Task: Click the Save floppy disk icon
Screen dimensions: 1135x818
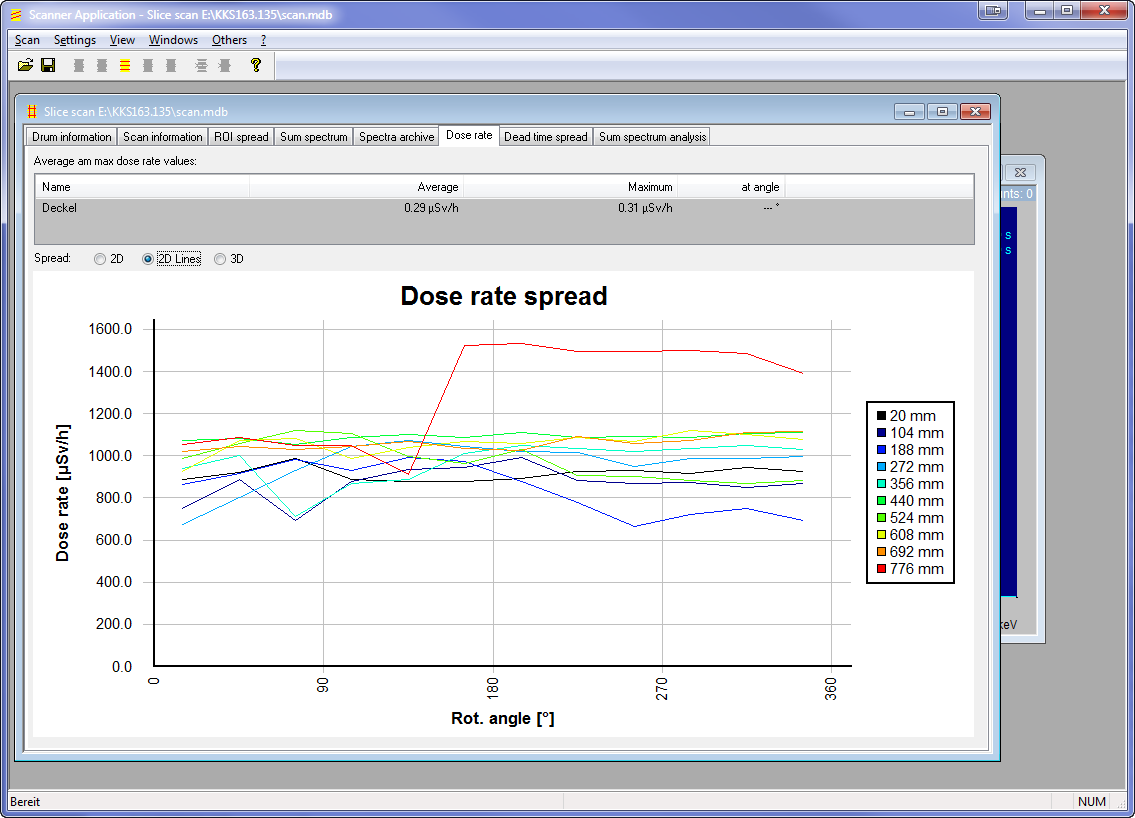Action: (48, 65)
